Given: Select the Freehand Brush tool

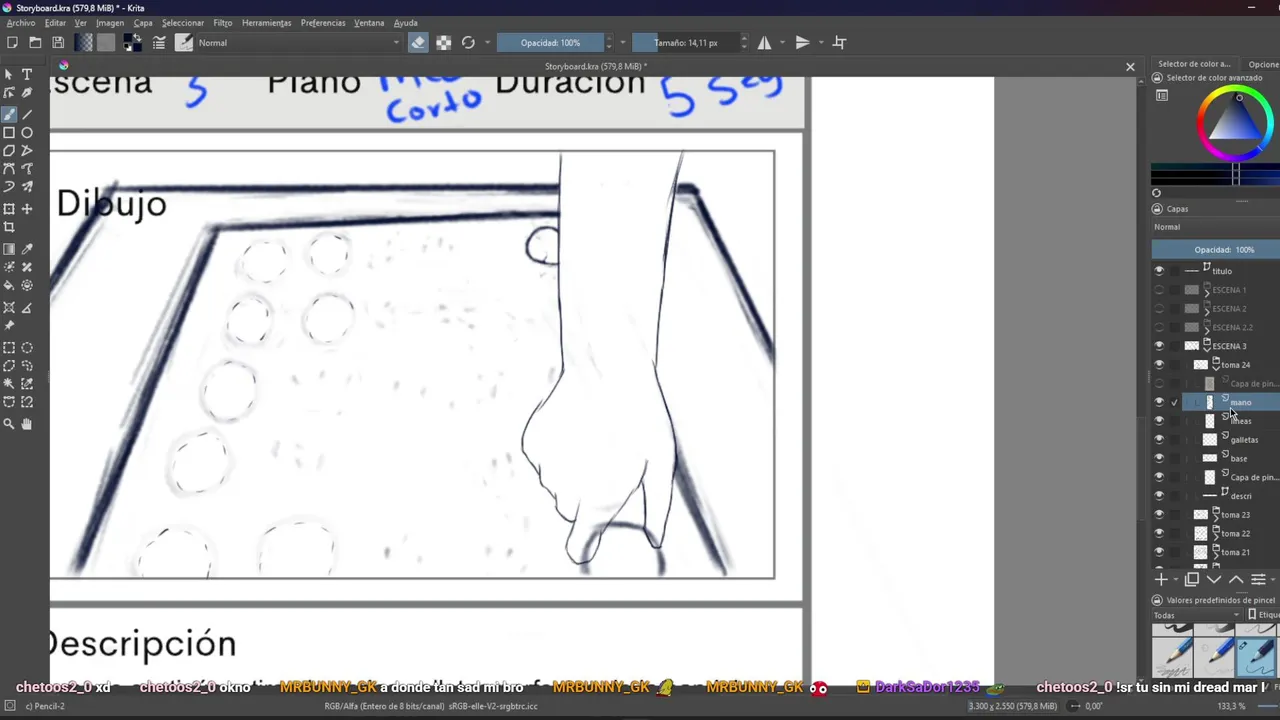Looking at the screenshot, I should tap(9, 113).
